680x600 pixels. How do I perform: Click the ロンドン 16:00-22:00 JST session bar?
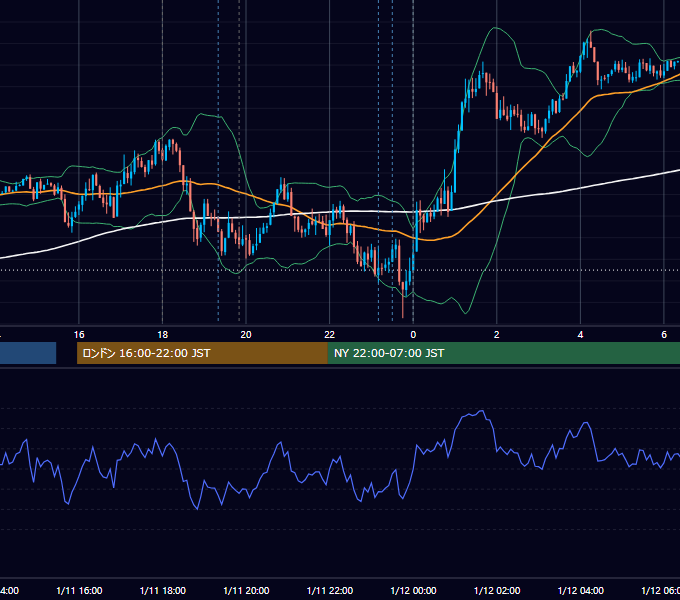[x=202, y=353]
